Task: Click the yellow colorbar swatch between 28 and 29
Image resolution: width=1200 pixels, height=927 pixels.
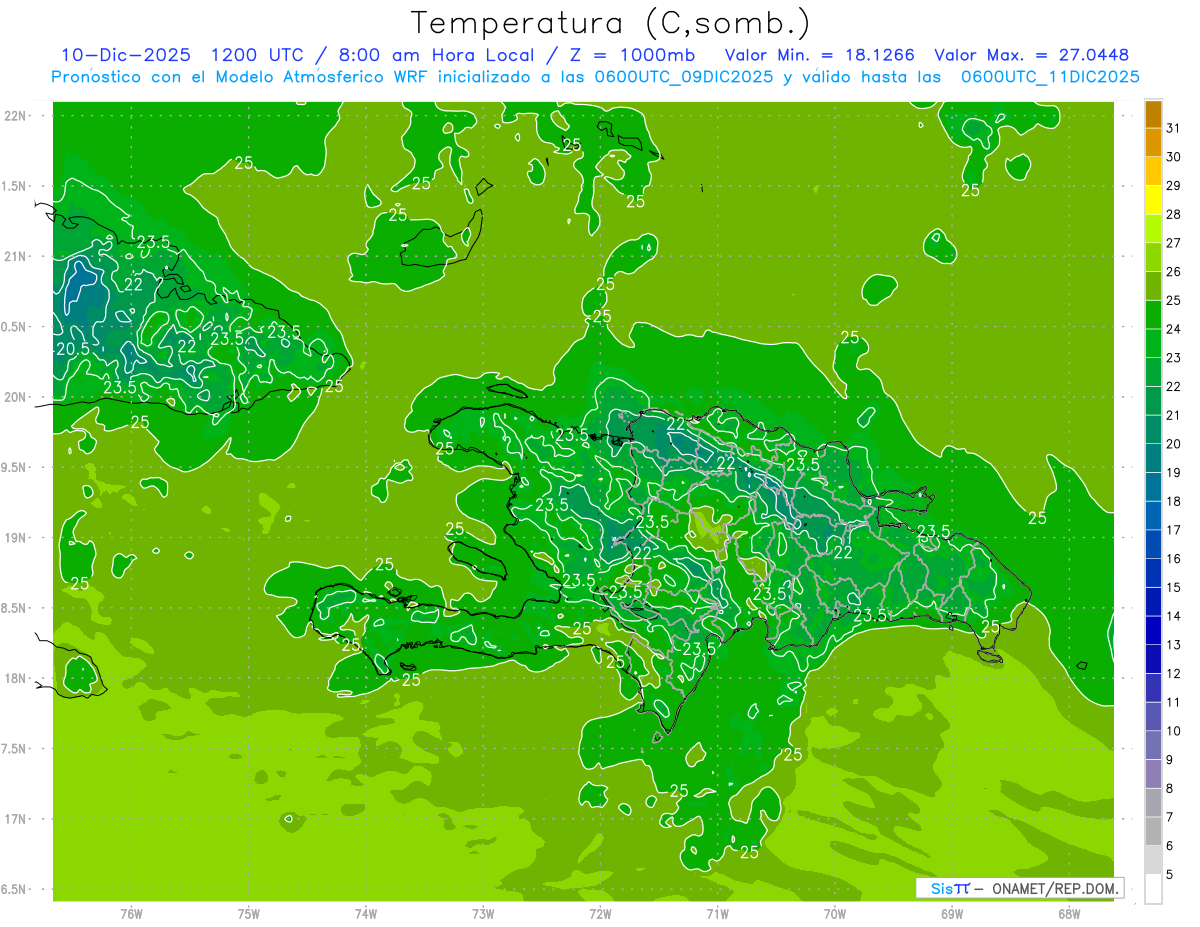Action: pos(1153,200)
